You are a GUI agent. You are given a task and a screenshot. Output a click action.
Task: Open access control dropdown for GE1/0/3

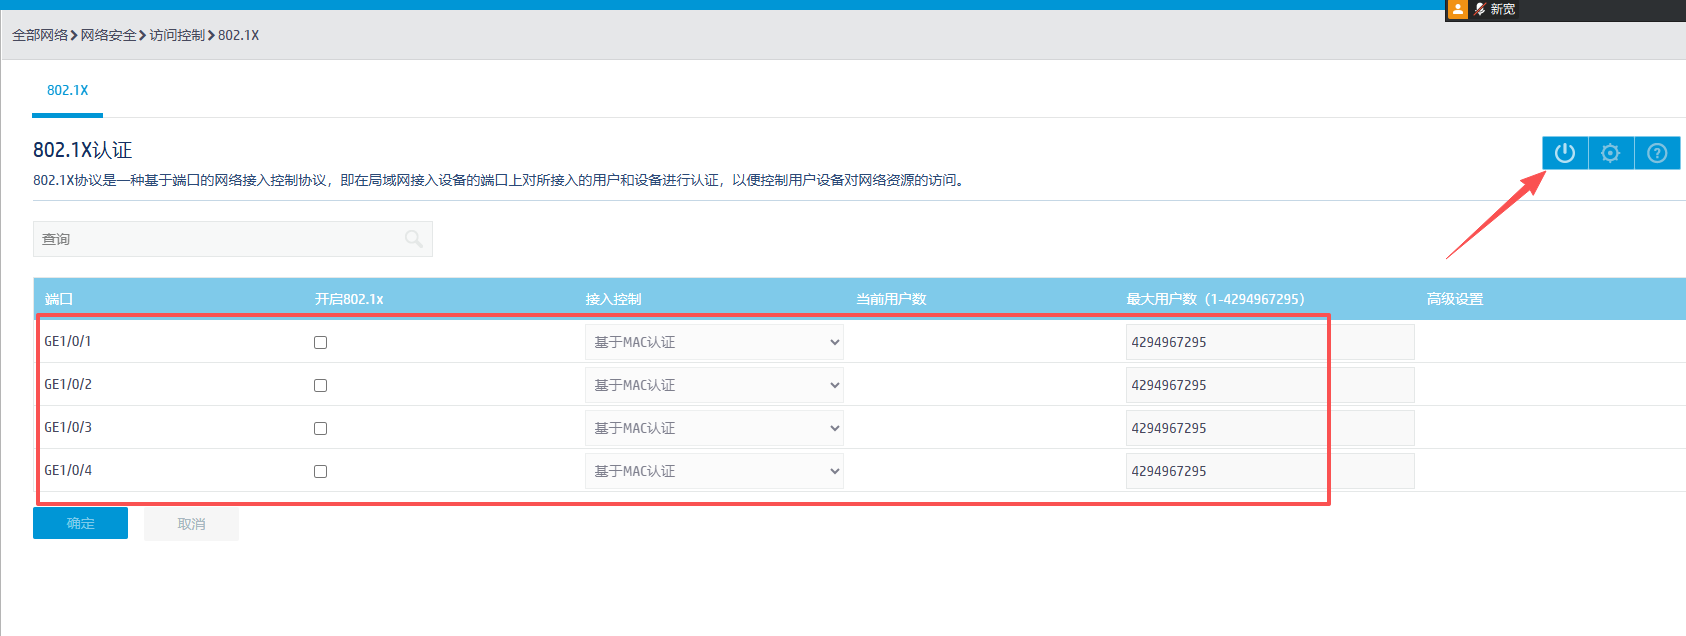pos(713,428)
